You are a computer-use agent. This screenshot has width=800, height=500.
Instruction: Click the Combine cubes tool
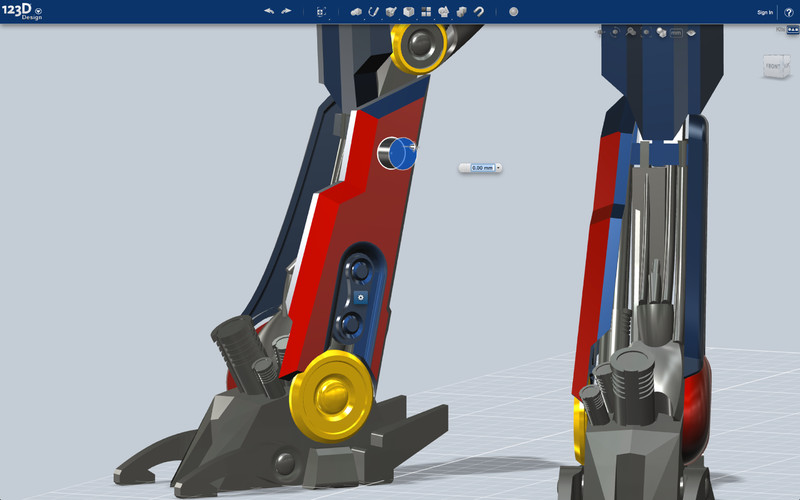(461, 12)
